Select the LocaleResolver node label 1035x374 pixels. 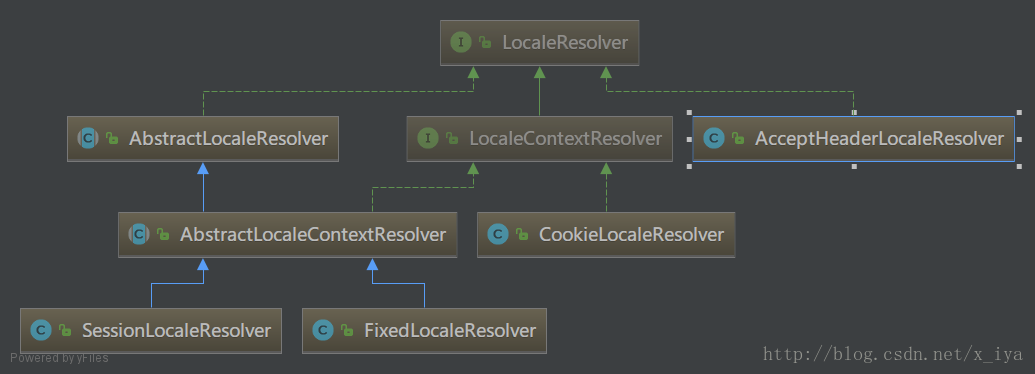(565, 43)
